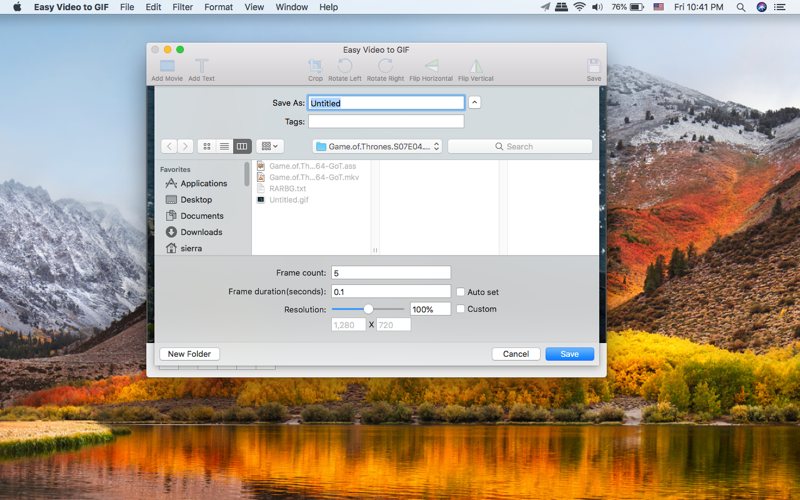
Task: Collapse the save dialog with chevron button
Action: (474, 103)
